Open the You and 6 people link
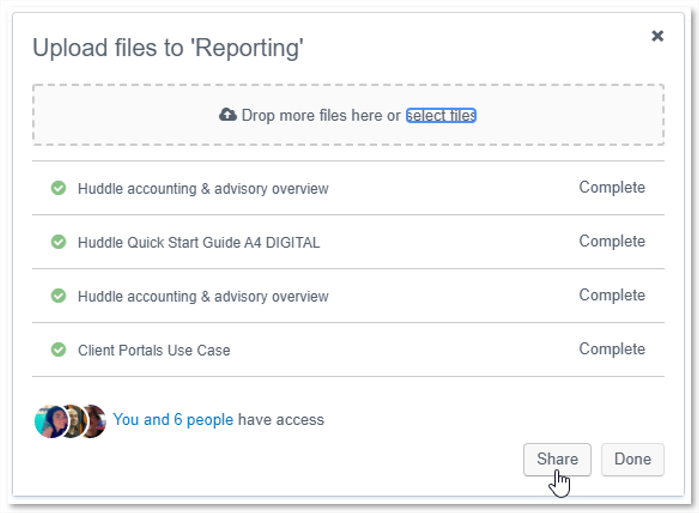The width and height of the screenshot is (699, 513). [x=173, y=420]
